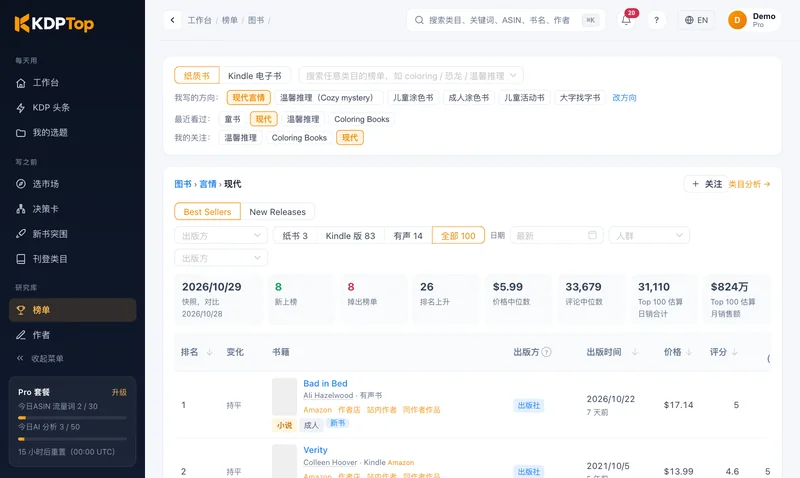
Task: Open 决策卡 icon item in sidebar
Action: click(x=21, y=209)
